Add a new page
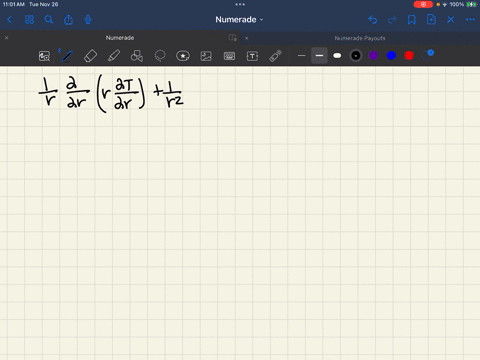This screenshot has width=480, height=360. click(431, 20)
